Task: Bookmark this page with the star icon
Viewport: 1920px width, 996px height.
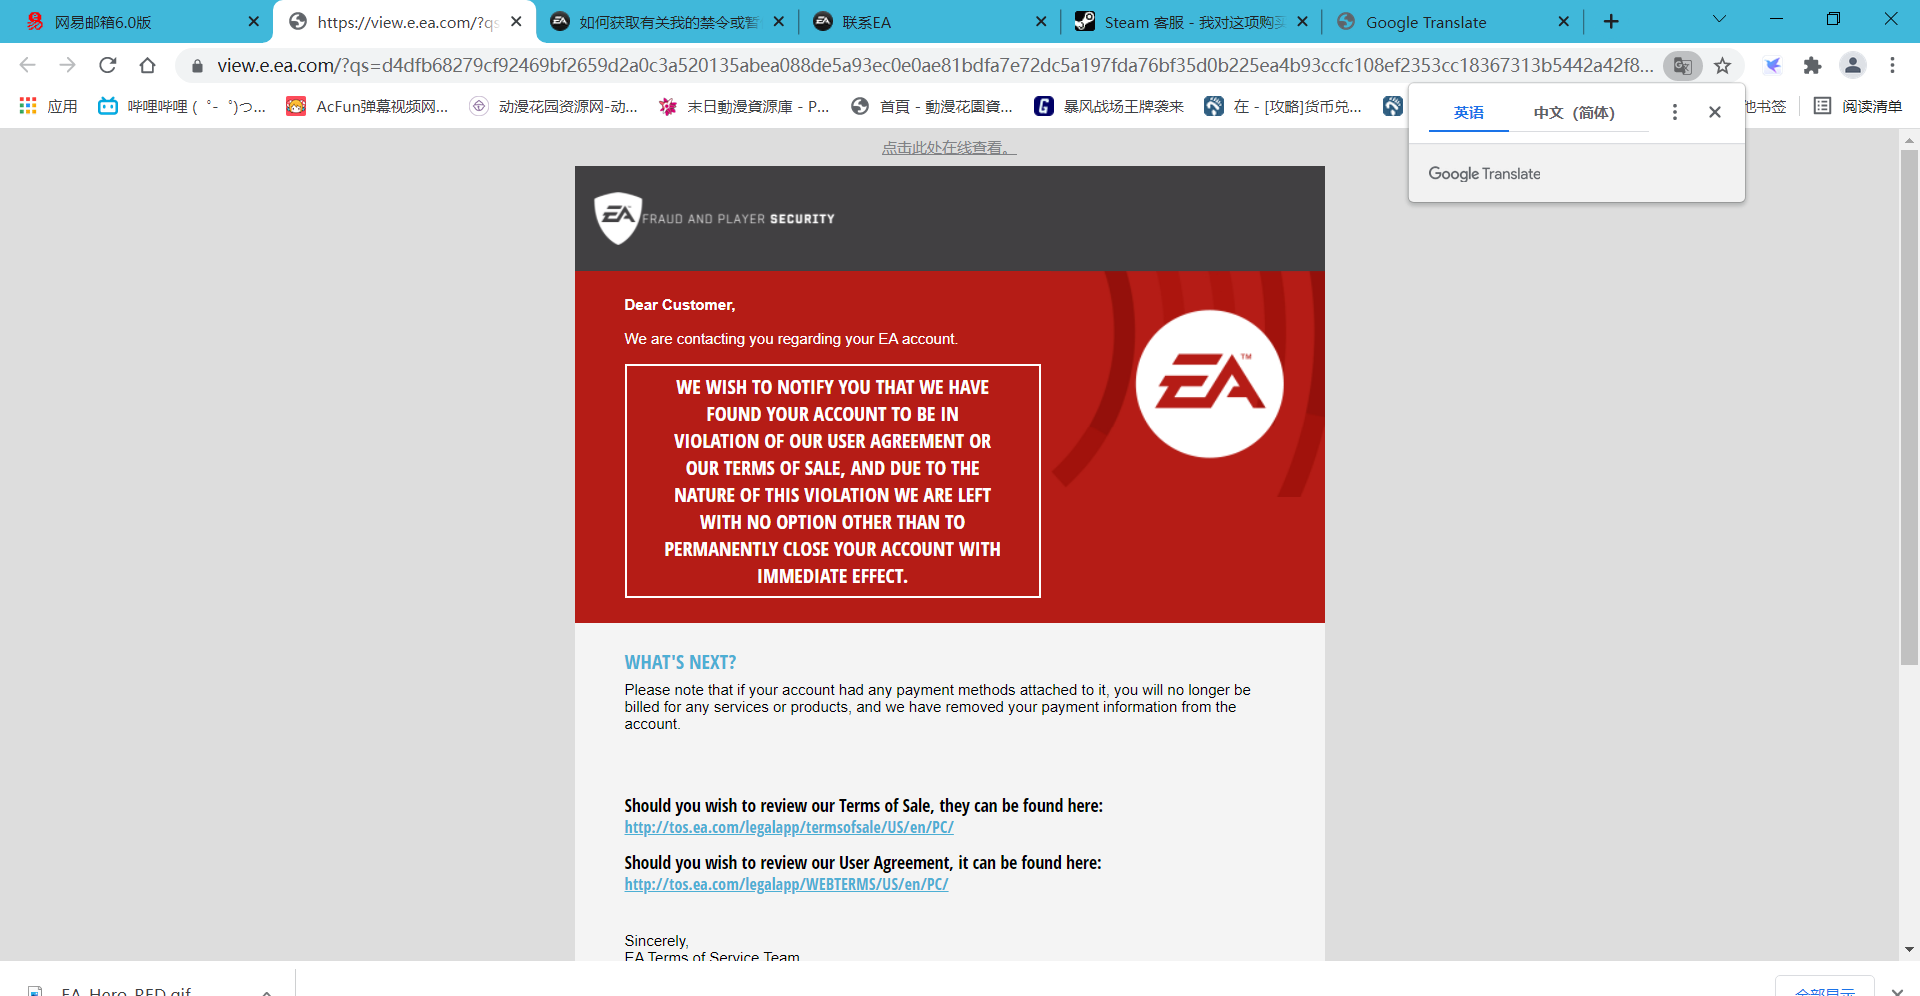Action: click(1722, 66)
